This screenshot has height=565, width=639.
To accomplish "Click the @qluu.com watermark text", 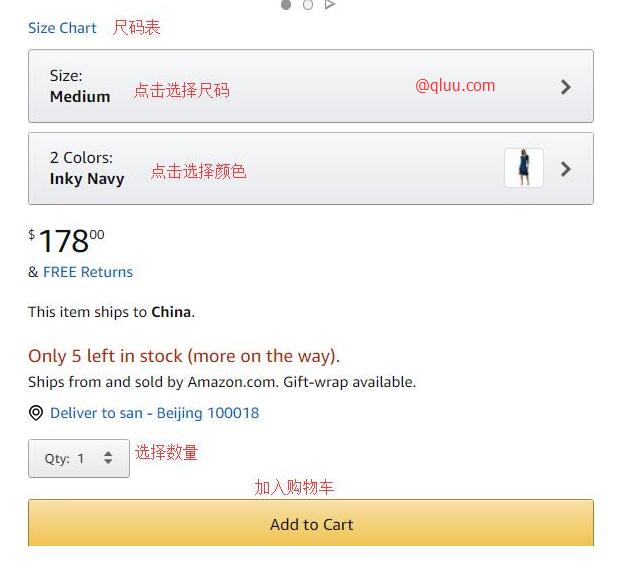I will click(x=455, y=85).
